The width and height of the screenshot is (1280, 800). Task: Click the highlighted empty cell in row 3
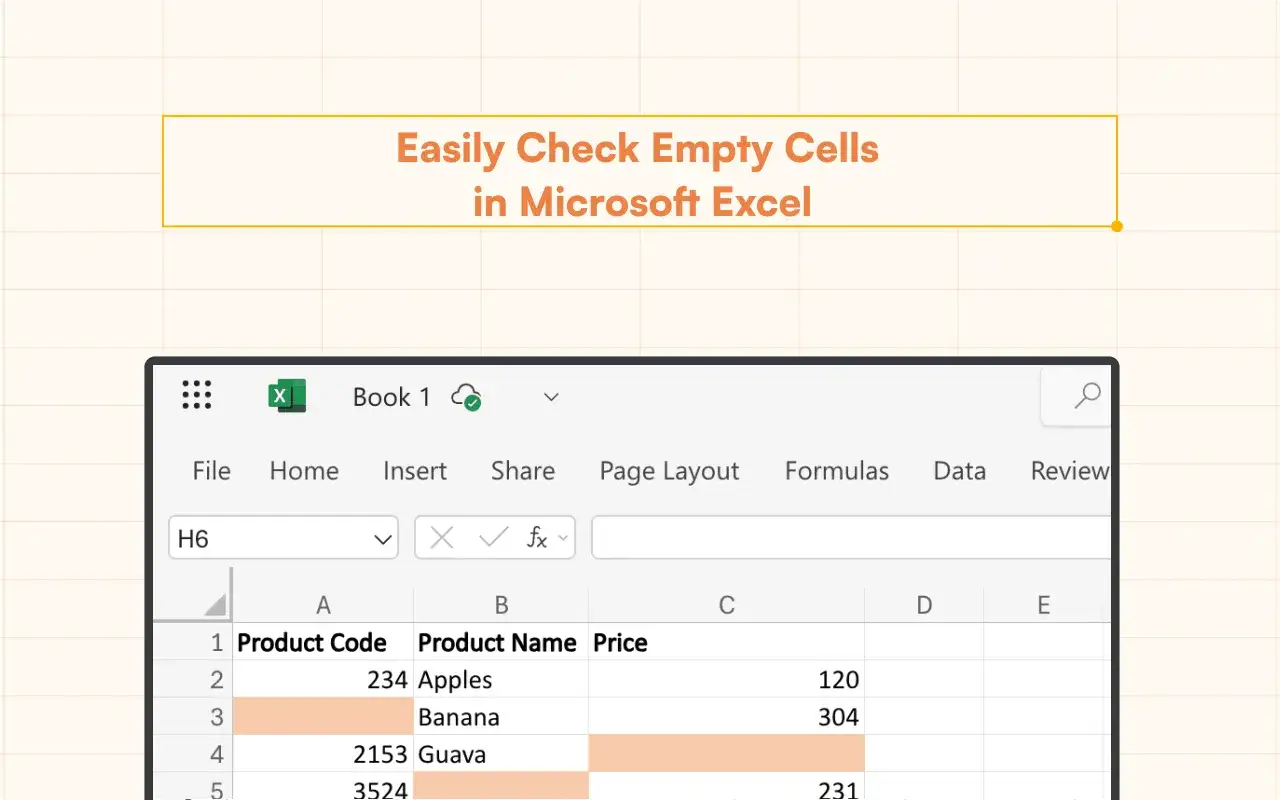click(323, 716)
